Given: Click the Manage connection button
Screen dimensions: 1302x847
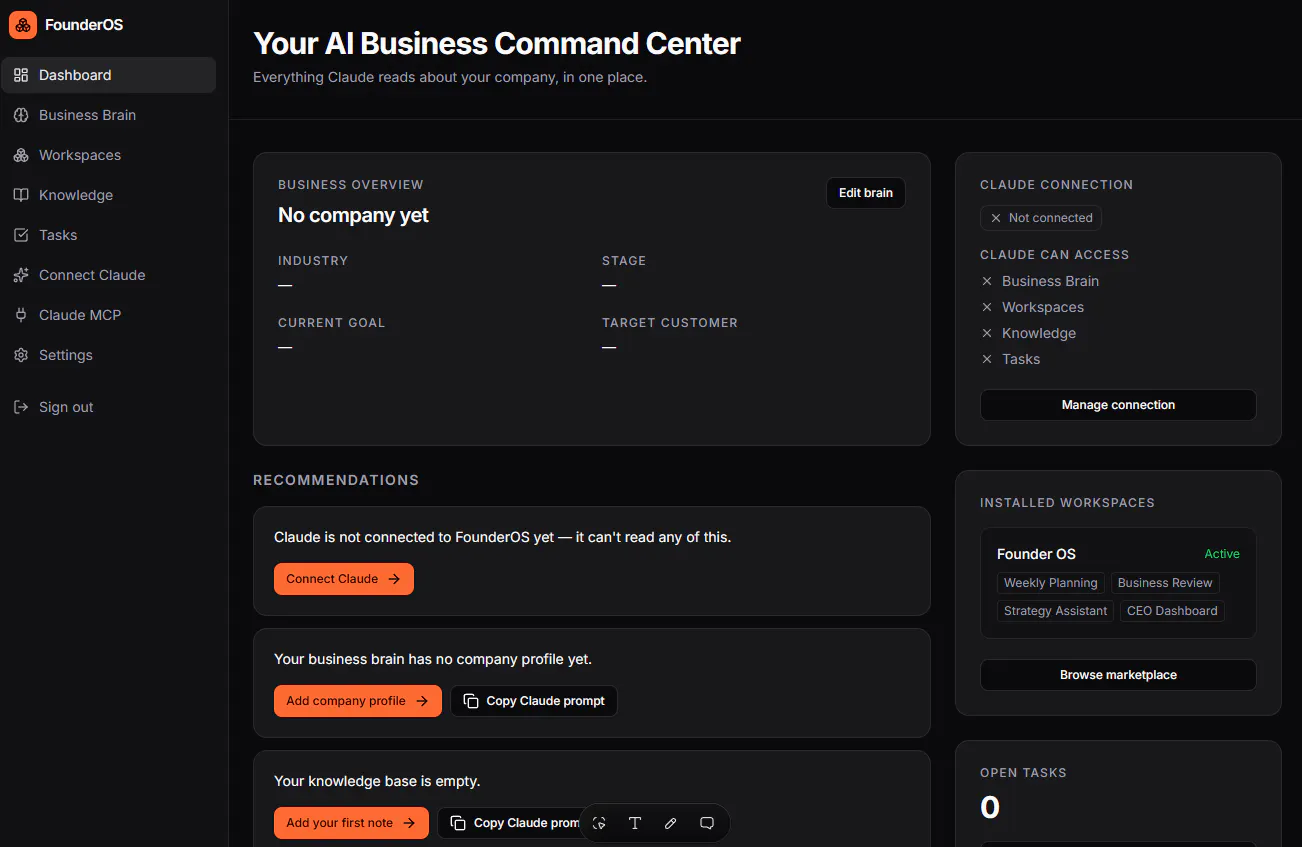Looking at the screenshot, I should (1118, 405).
